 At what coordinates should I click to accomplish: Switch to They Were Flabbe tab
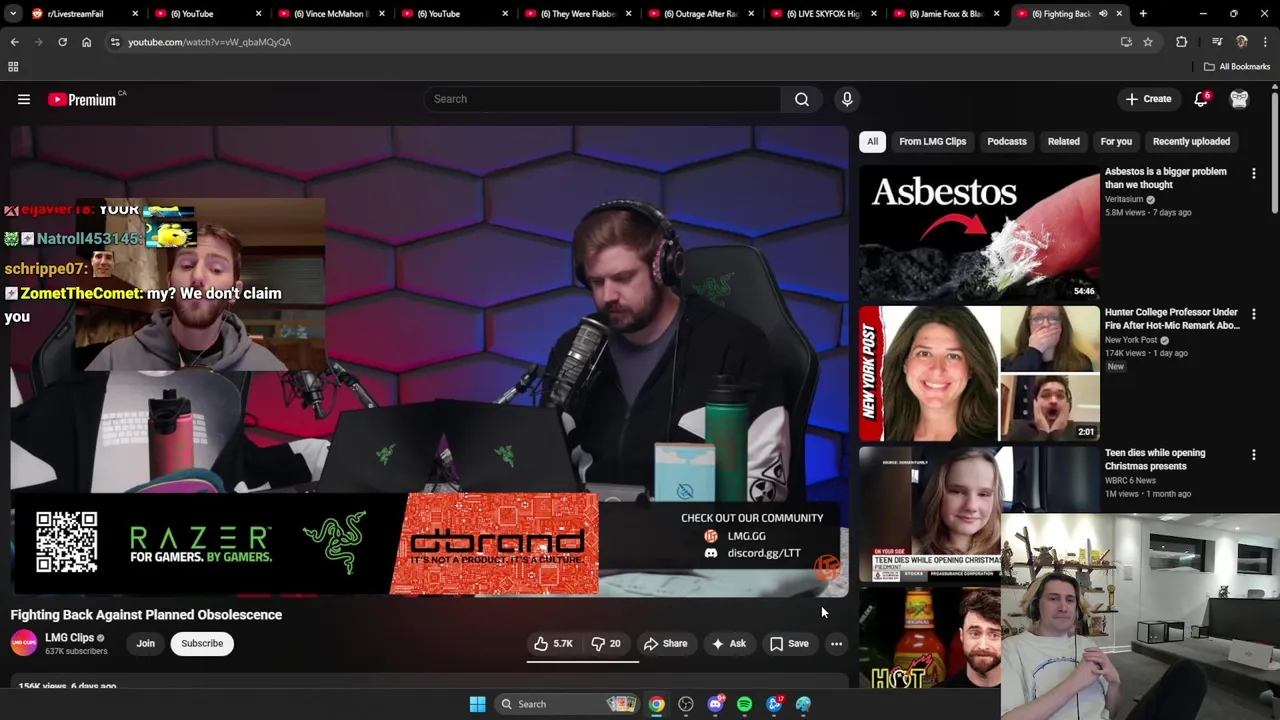pyautogui.click(x=577, y=14)
